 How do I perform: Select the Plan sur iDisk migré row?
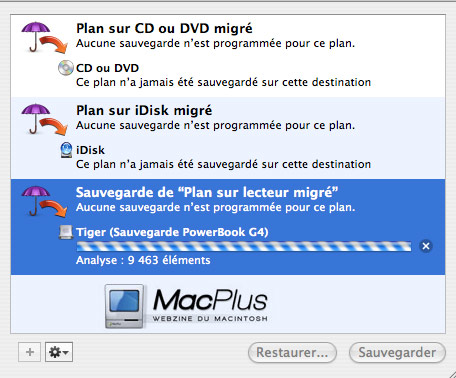coord(228,138)
